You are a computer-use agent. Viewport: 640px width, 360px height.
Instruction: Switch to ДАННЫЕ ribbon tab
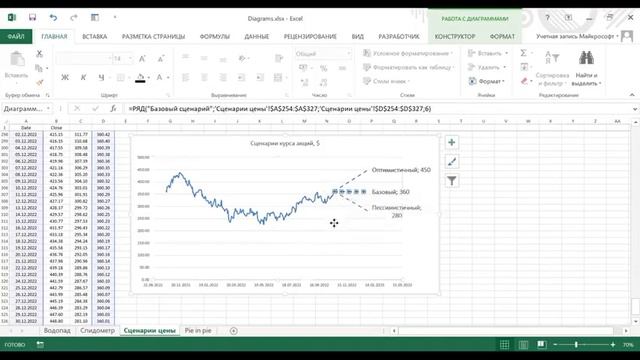click(x=256, y=36)
